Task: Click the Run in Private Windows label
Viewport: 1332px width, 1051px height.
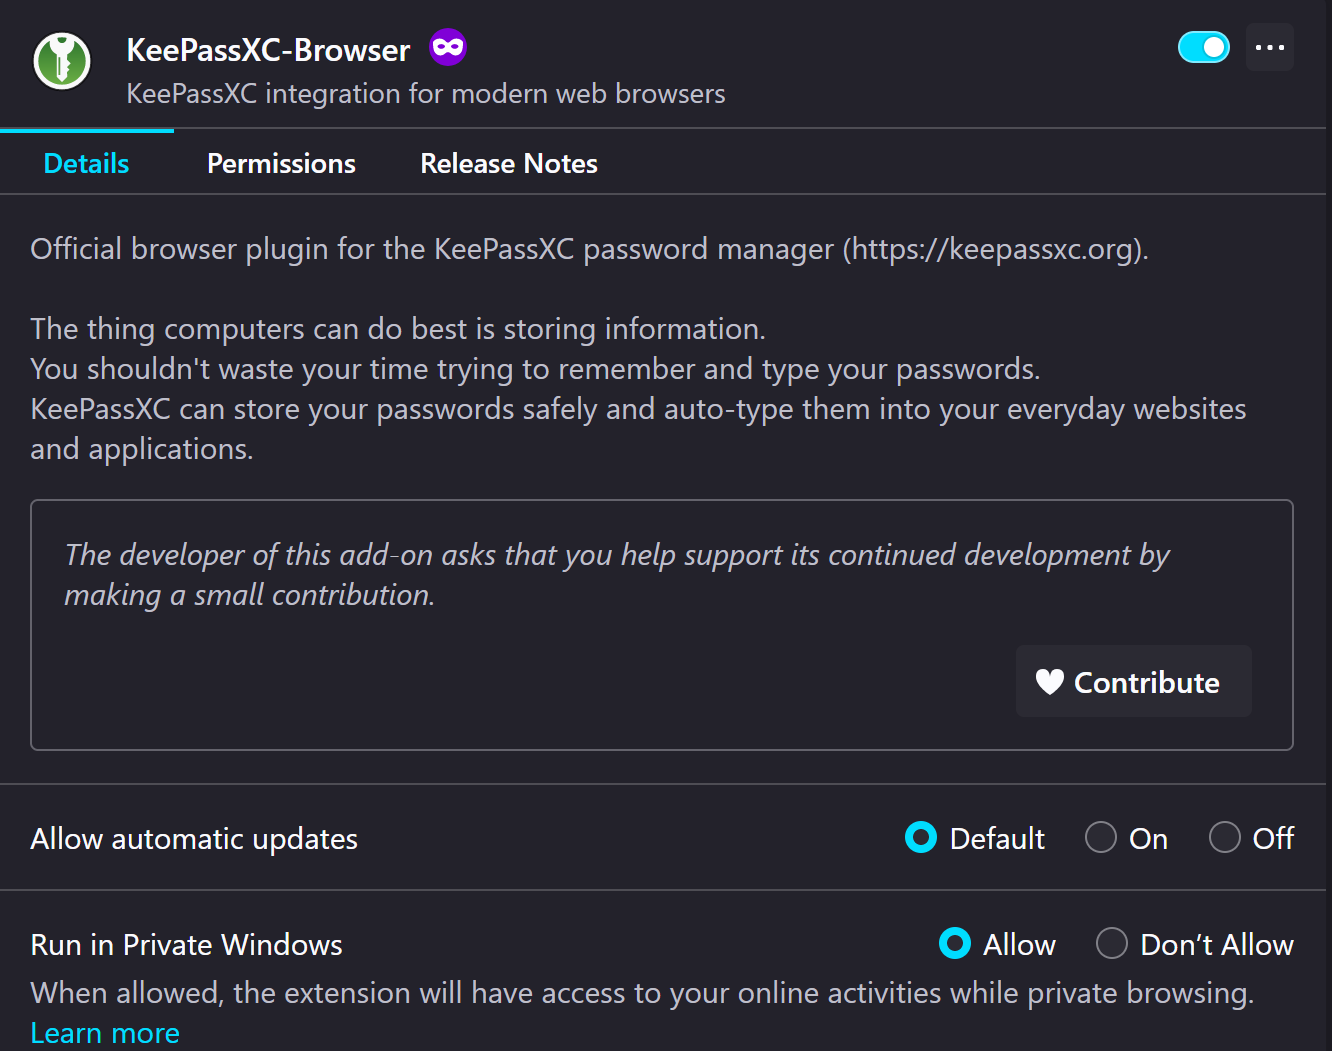Action: tap(186, 945)
